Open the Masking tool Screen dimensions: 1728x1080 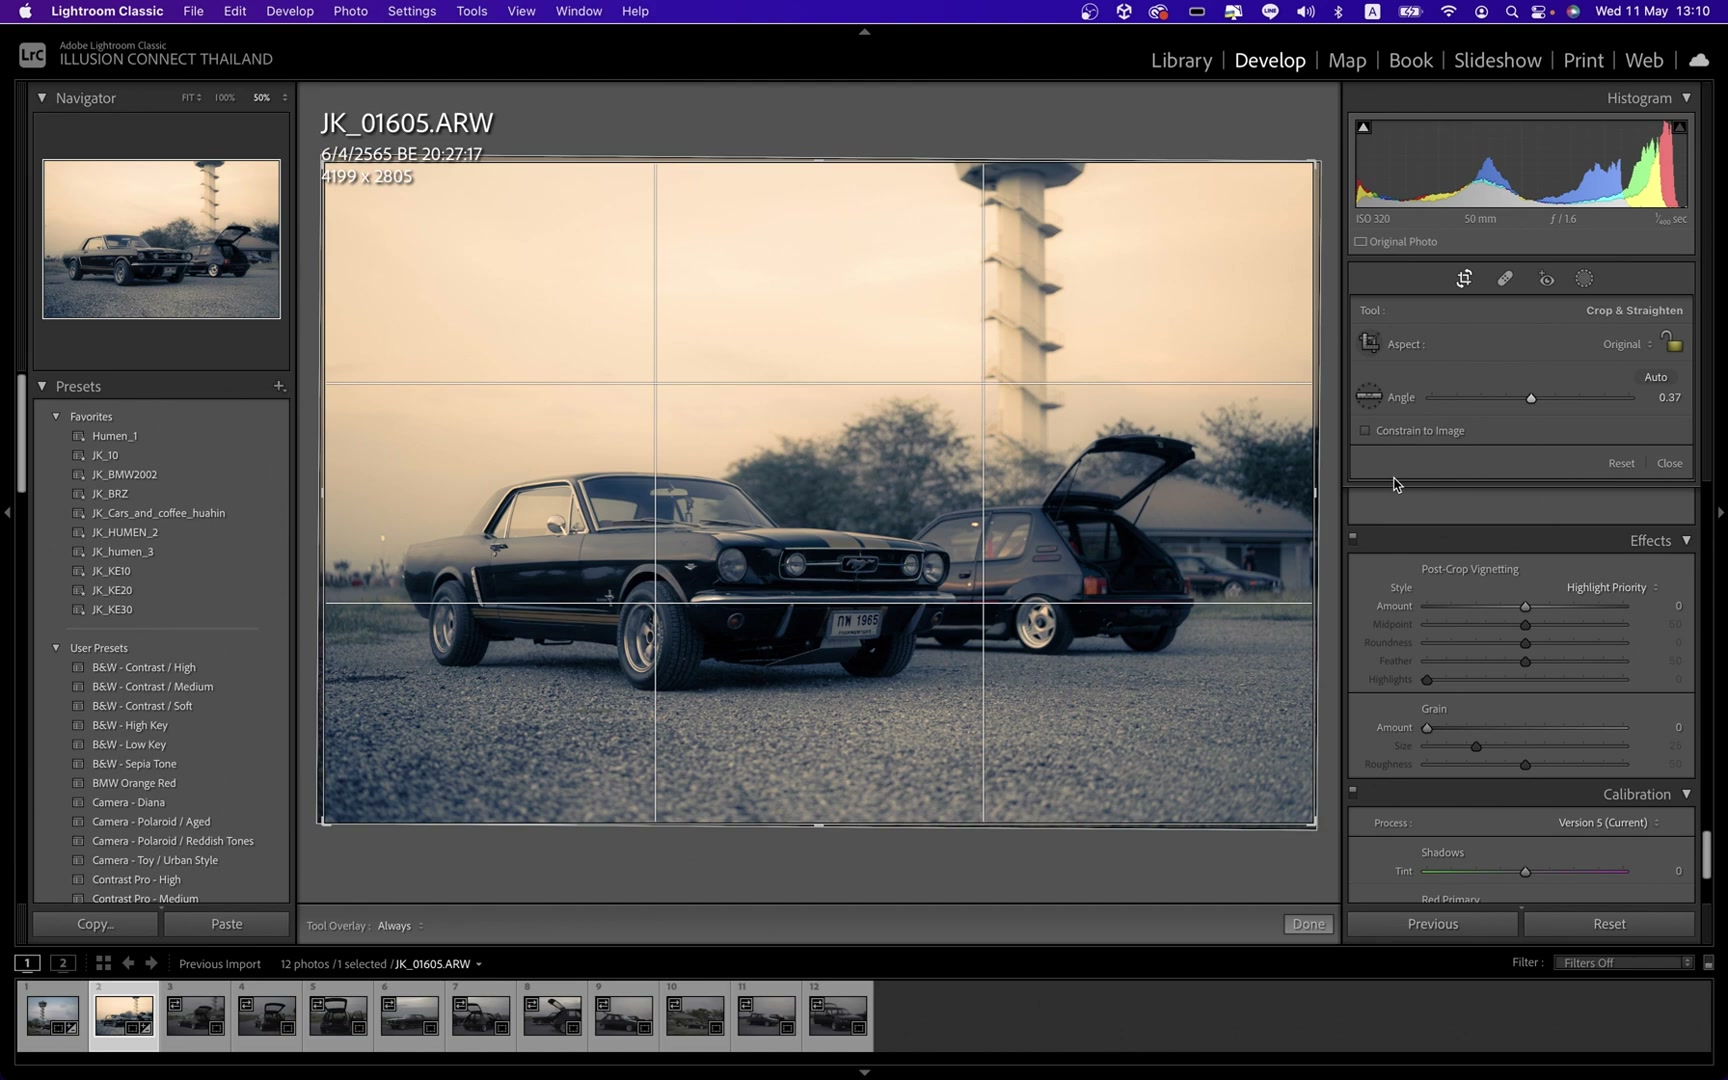point(1584,279)
